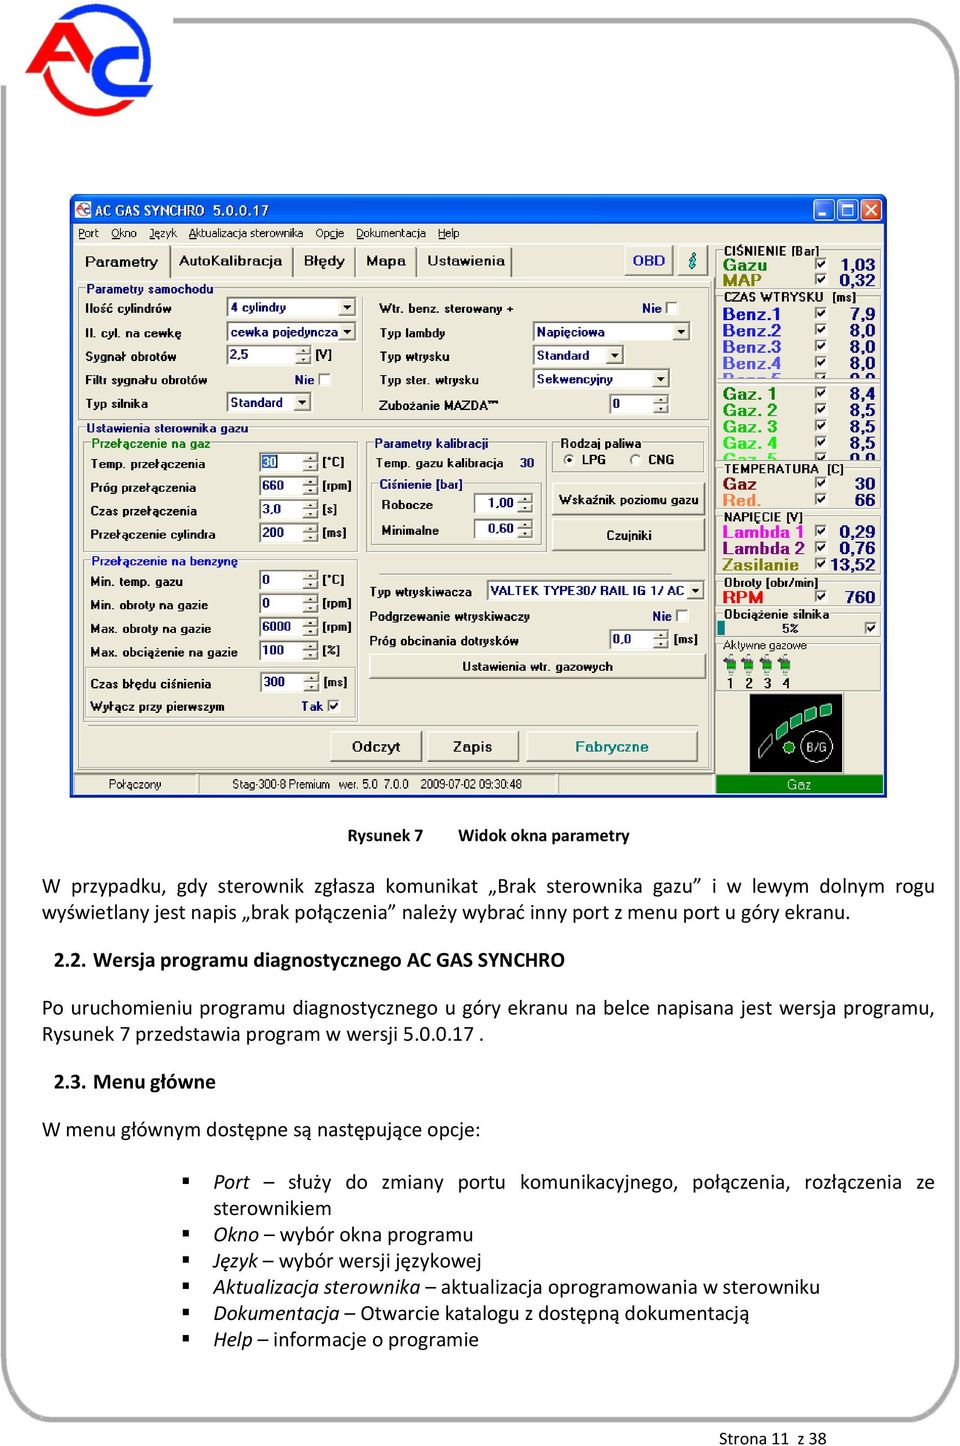
Task: Click the Fabryczne button
Action: click(x=612, y=746)
